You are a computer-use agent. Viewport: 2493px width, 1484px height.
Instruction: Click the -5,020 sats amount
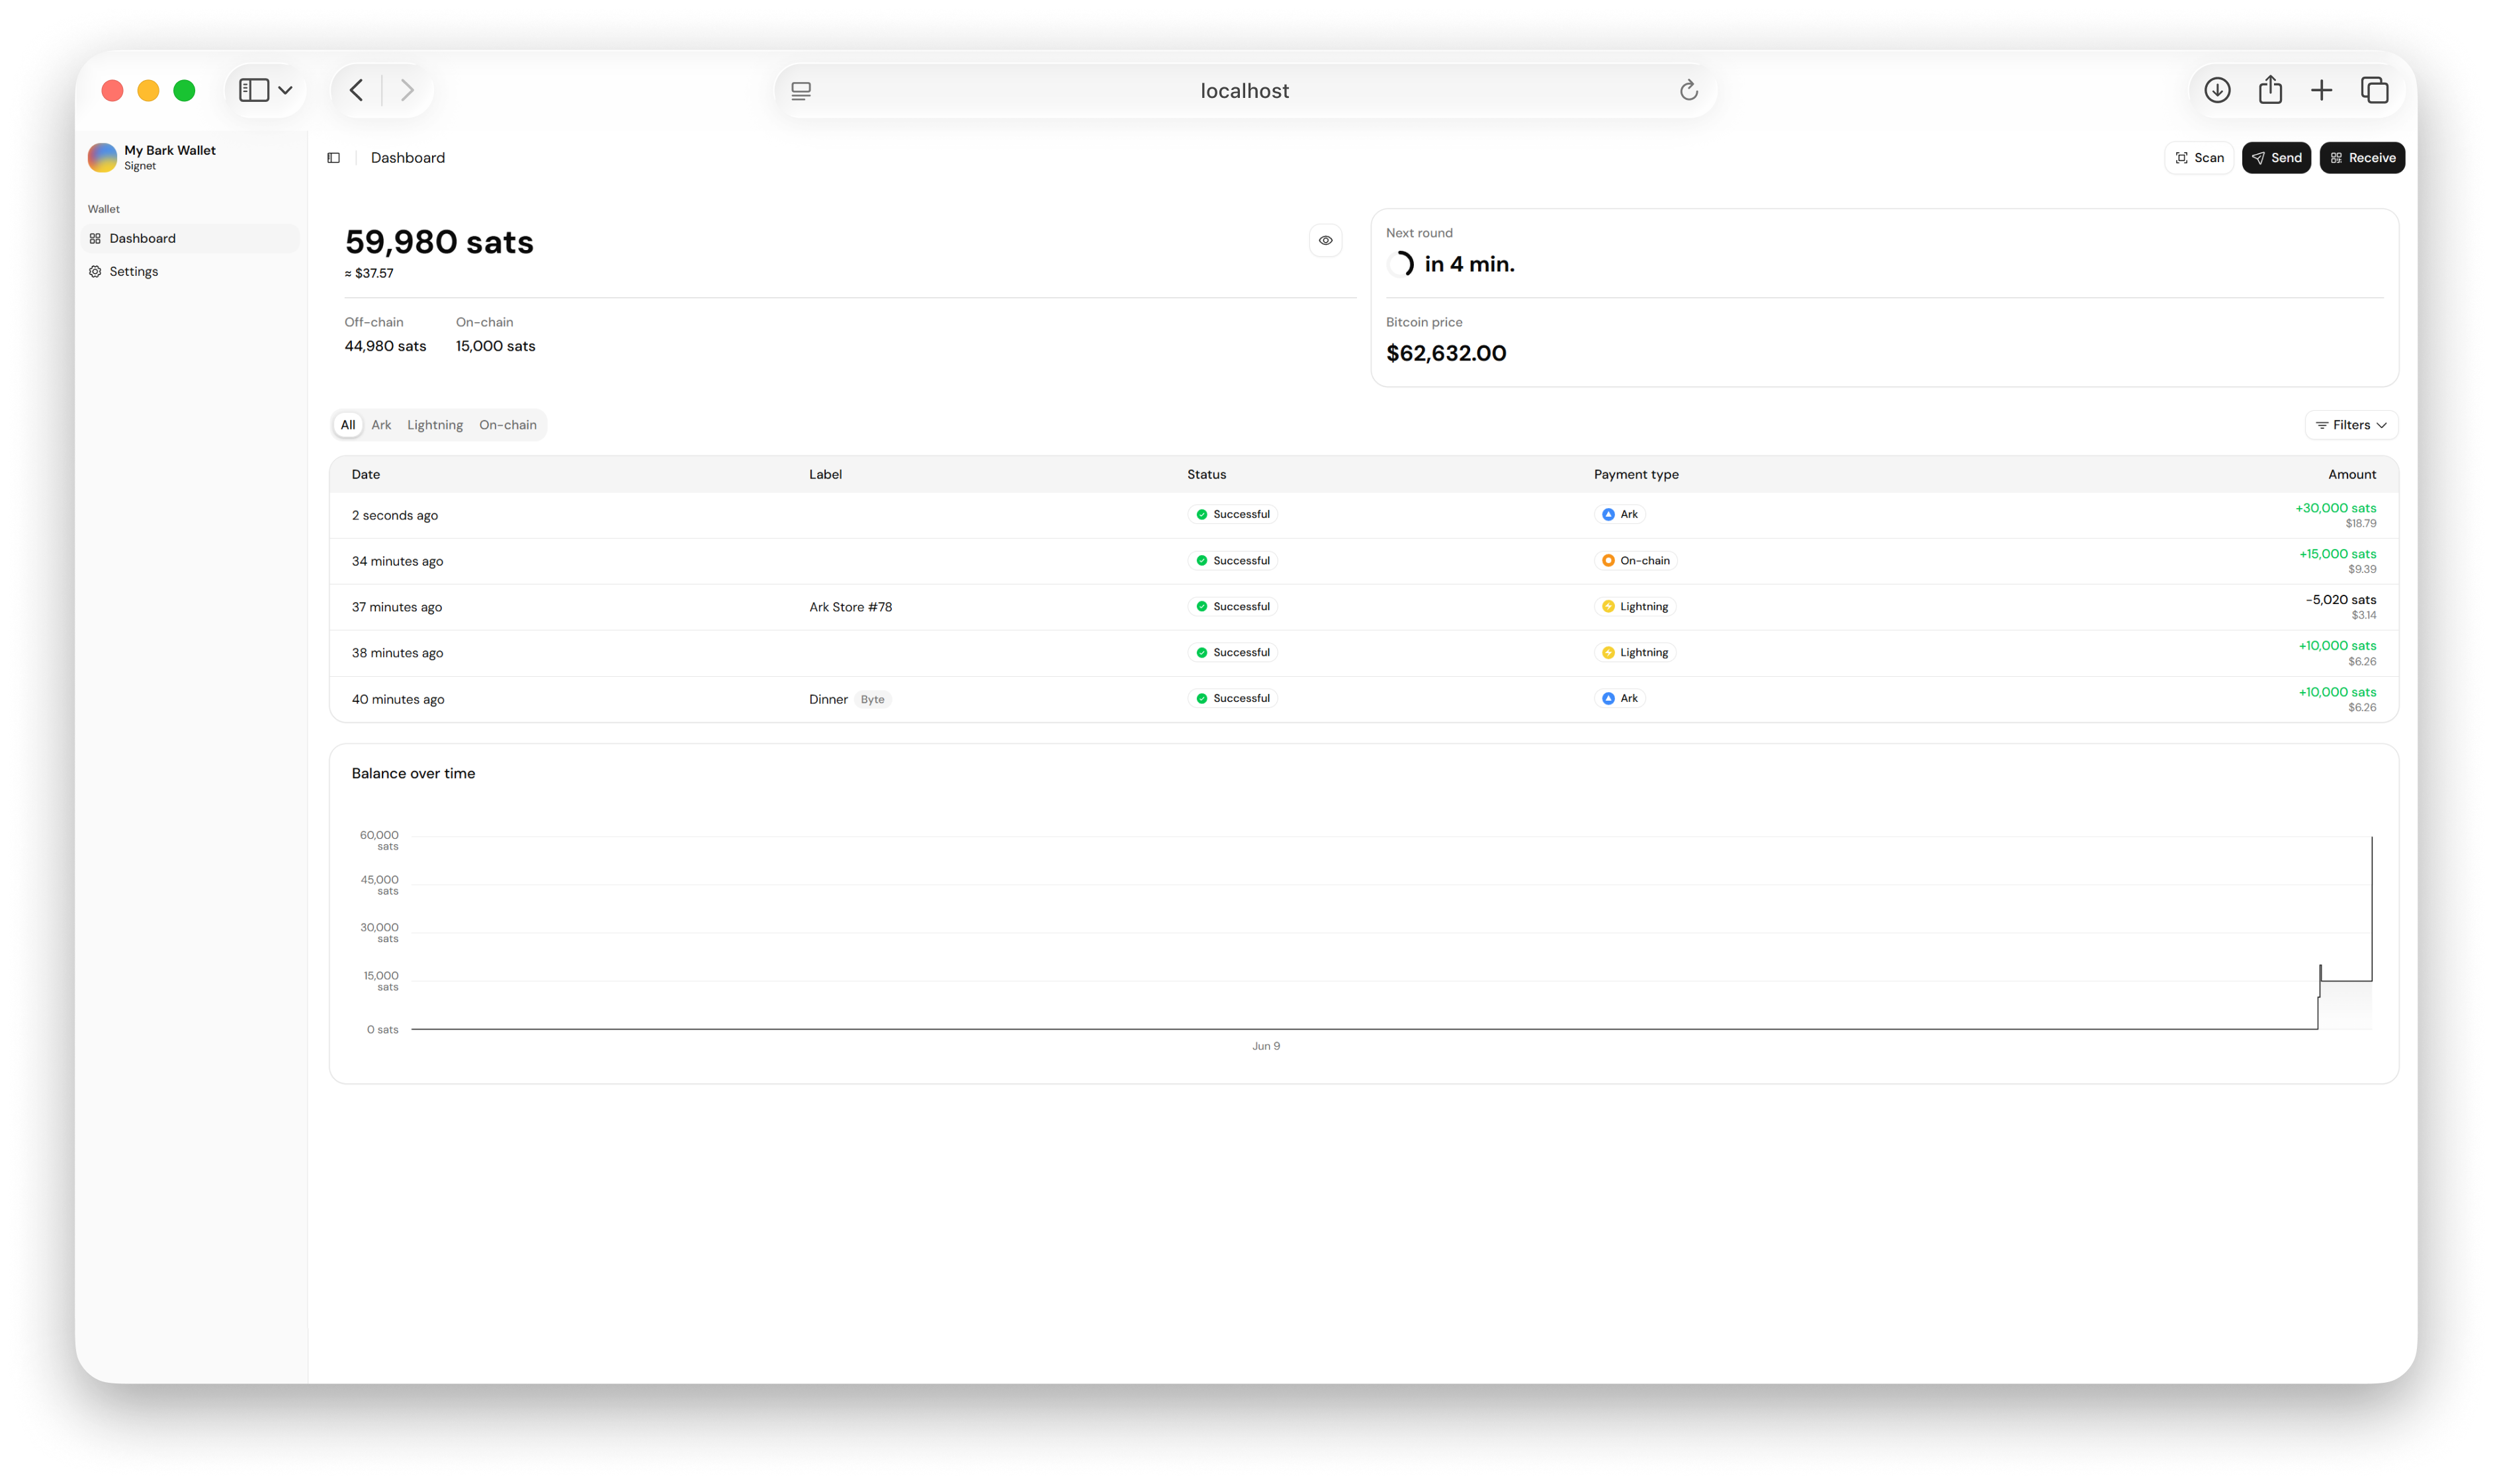pyautogui.click(x=2340, y=600)
